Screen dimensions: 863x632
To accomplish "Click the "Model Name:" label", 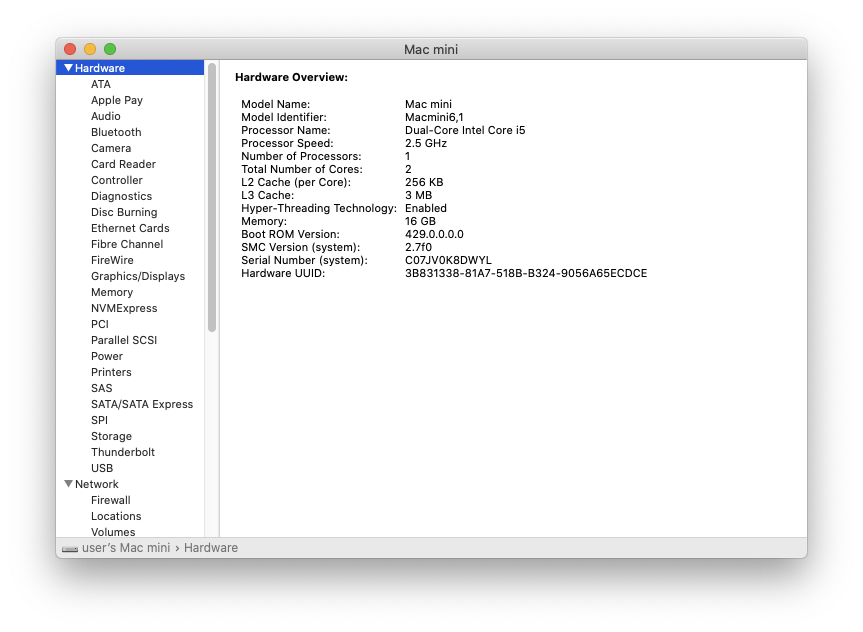I will [x=276, y=104].
